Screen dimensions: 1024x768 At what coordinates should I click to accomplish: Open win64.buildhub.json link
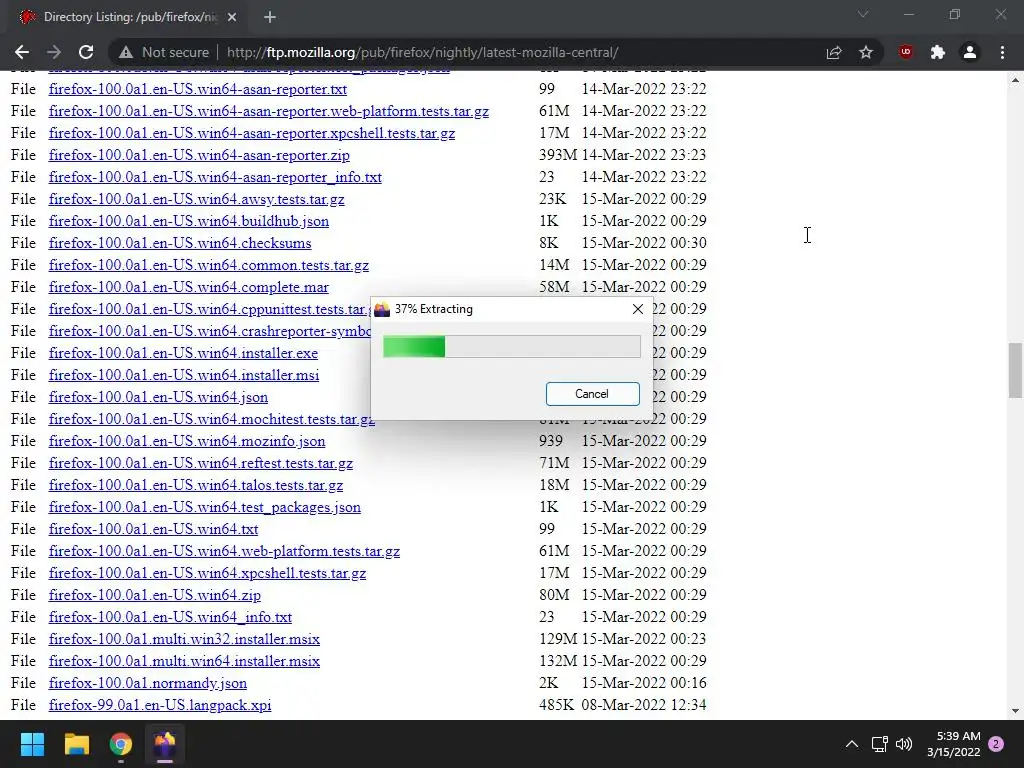pyautogui.click(x=189, y=221)
